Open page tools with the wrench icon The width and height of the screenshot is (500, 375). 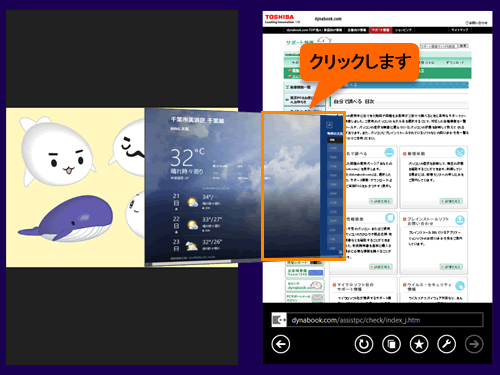(x=447, y=344)
